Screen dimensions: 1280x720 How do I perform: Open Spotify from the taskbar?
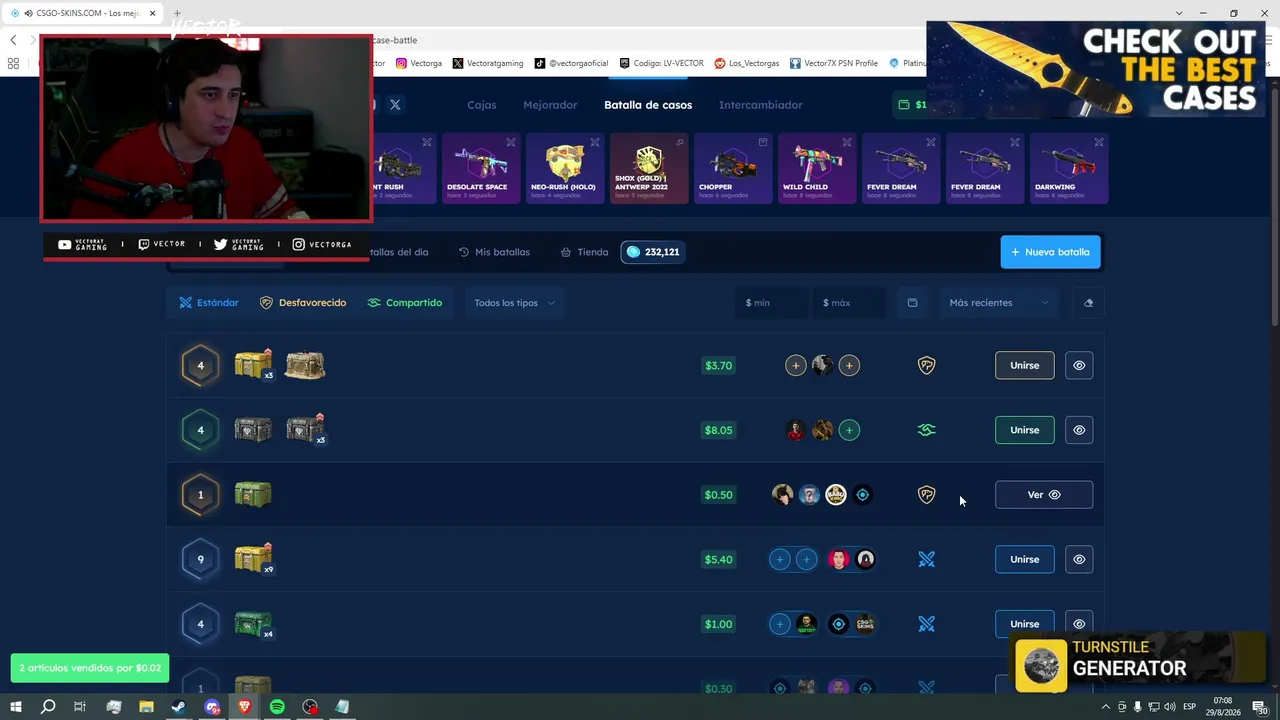pyautogui.click(x=277, y=707)
